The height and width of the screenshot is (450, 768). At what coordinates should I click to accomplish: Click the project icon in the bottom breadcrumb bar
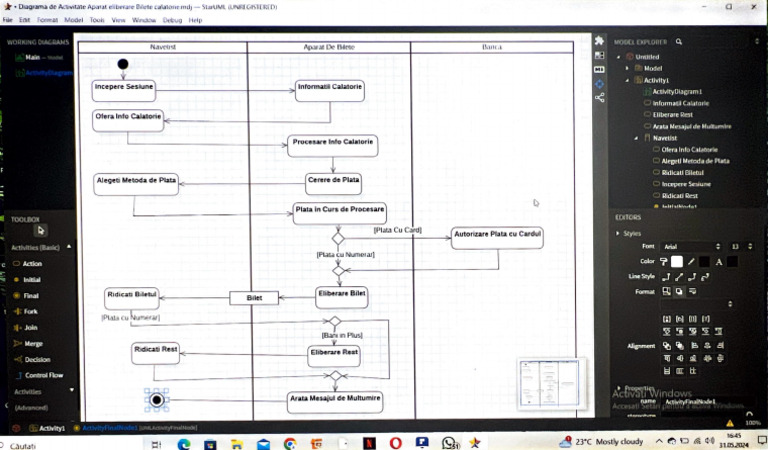[x=16, y=428]
